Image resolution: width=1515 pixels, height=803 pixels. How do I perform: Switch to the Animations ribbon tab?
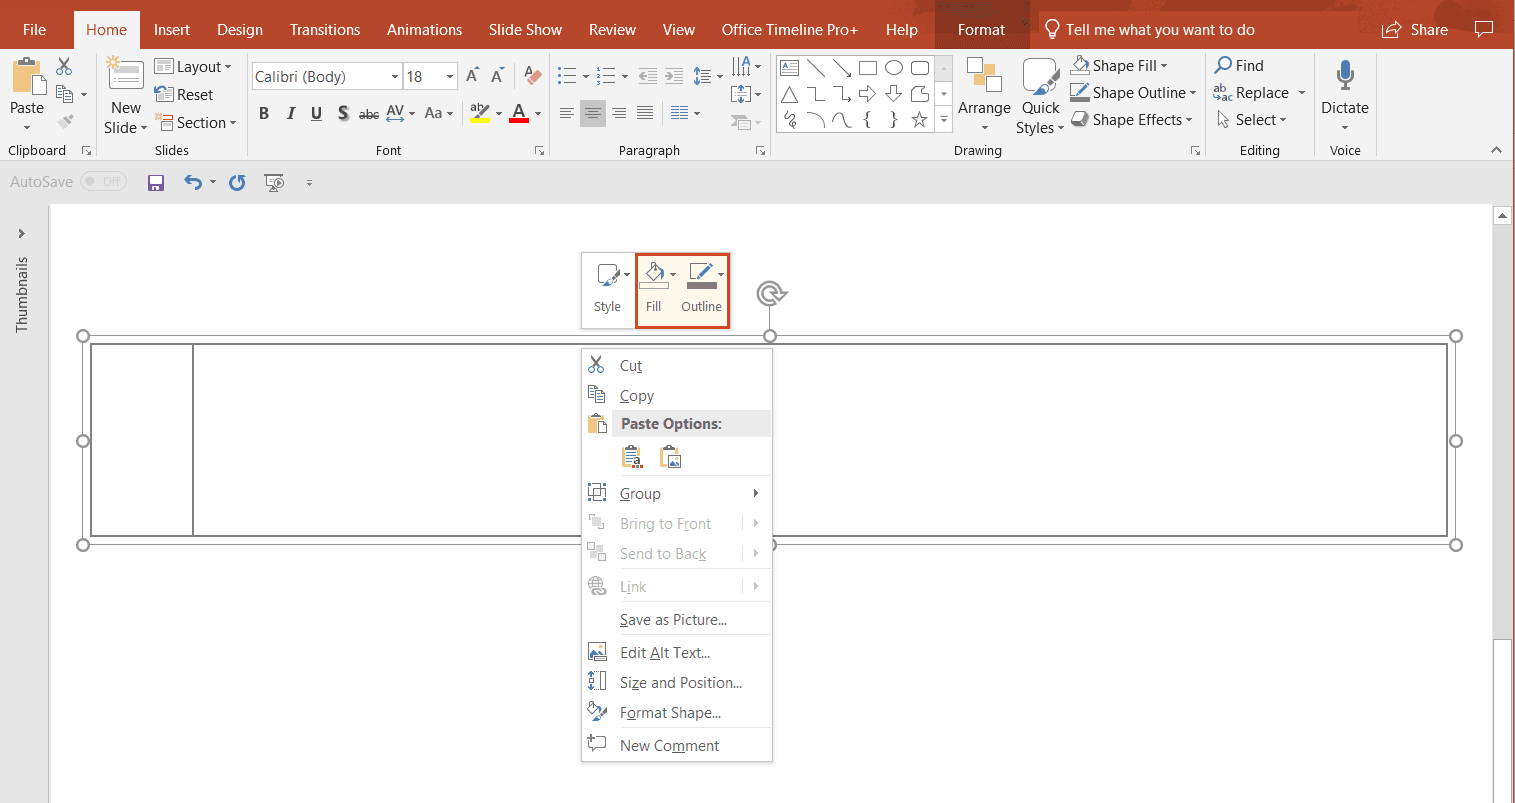tap(424, 29)
